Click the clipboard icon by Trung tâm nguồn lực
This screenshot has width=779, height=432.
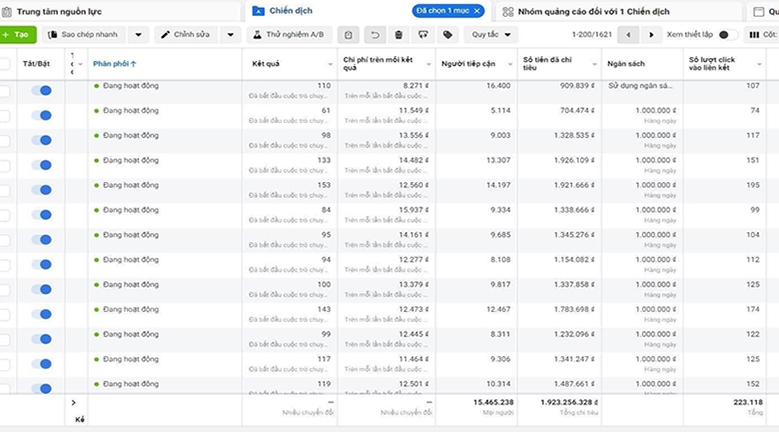6,11
